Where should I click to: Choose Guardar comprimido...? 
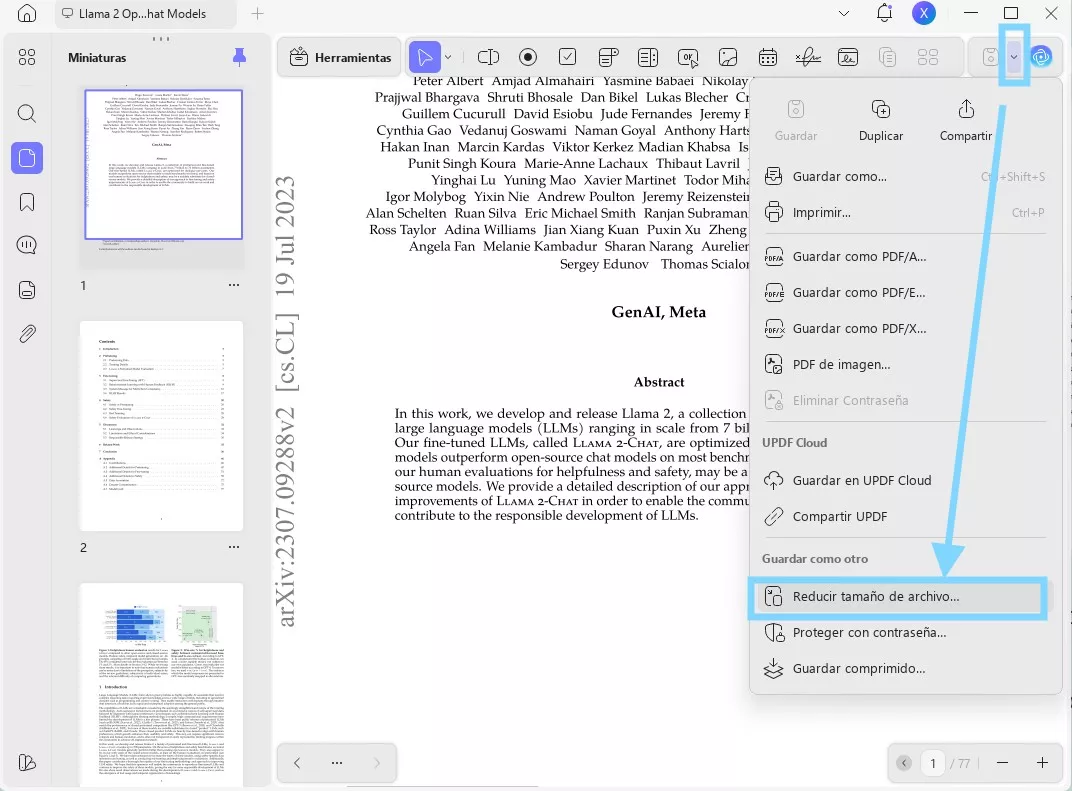point(904,669)
